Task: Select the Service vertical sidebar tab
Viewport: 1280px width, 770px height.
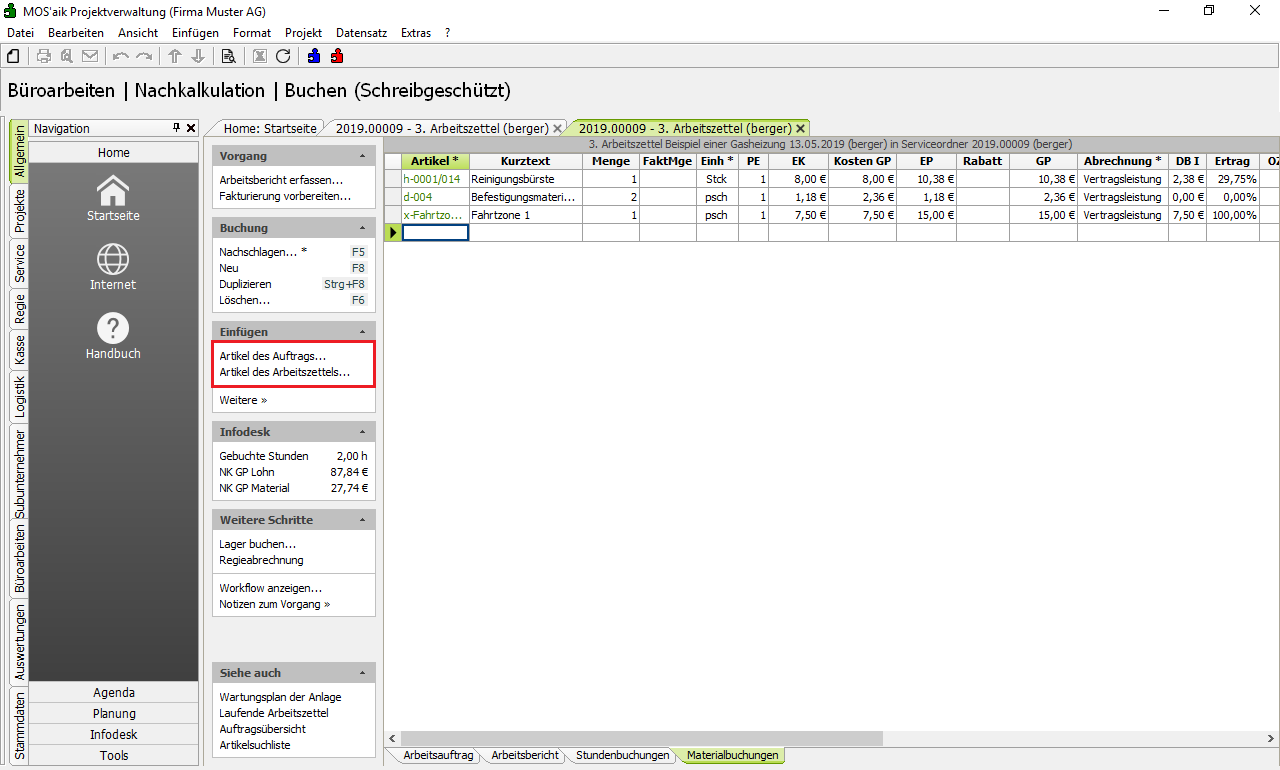Action: pyautogui.click(x=19, y=263)
